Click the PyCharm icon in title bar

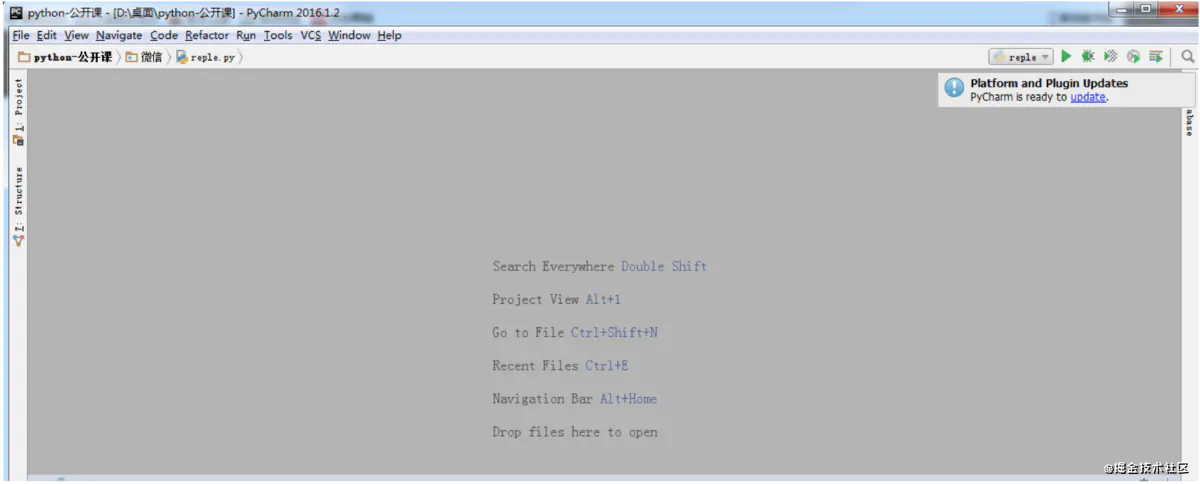(x=16, y=12)
